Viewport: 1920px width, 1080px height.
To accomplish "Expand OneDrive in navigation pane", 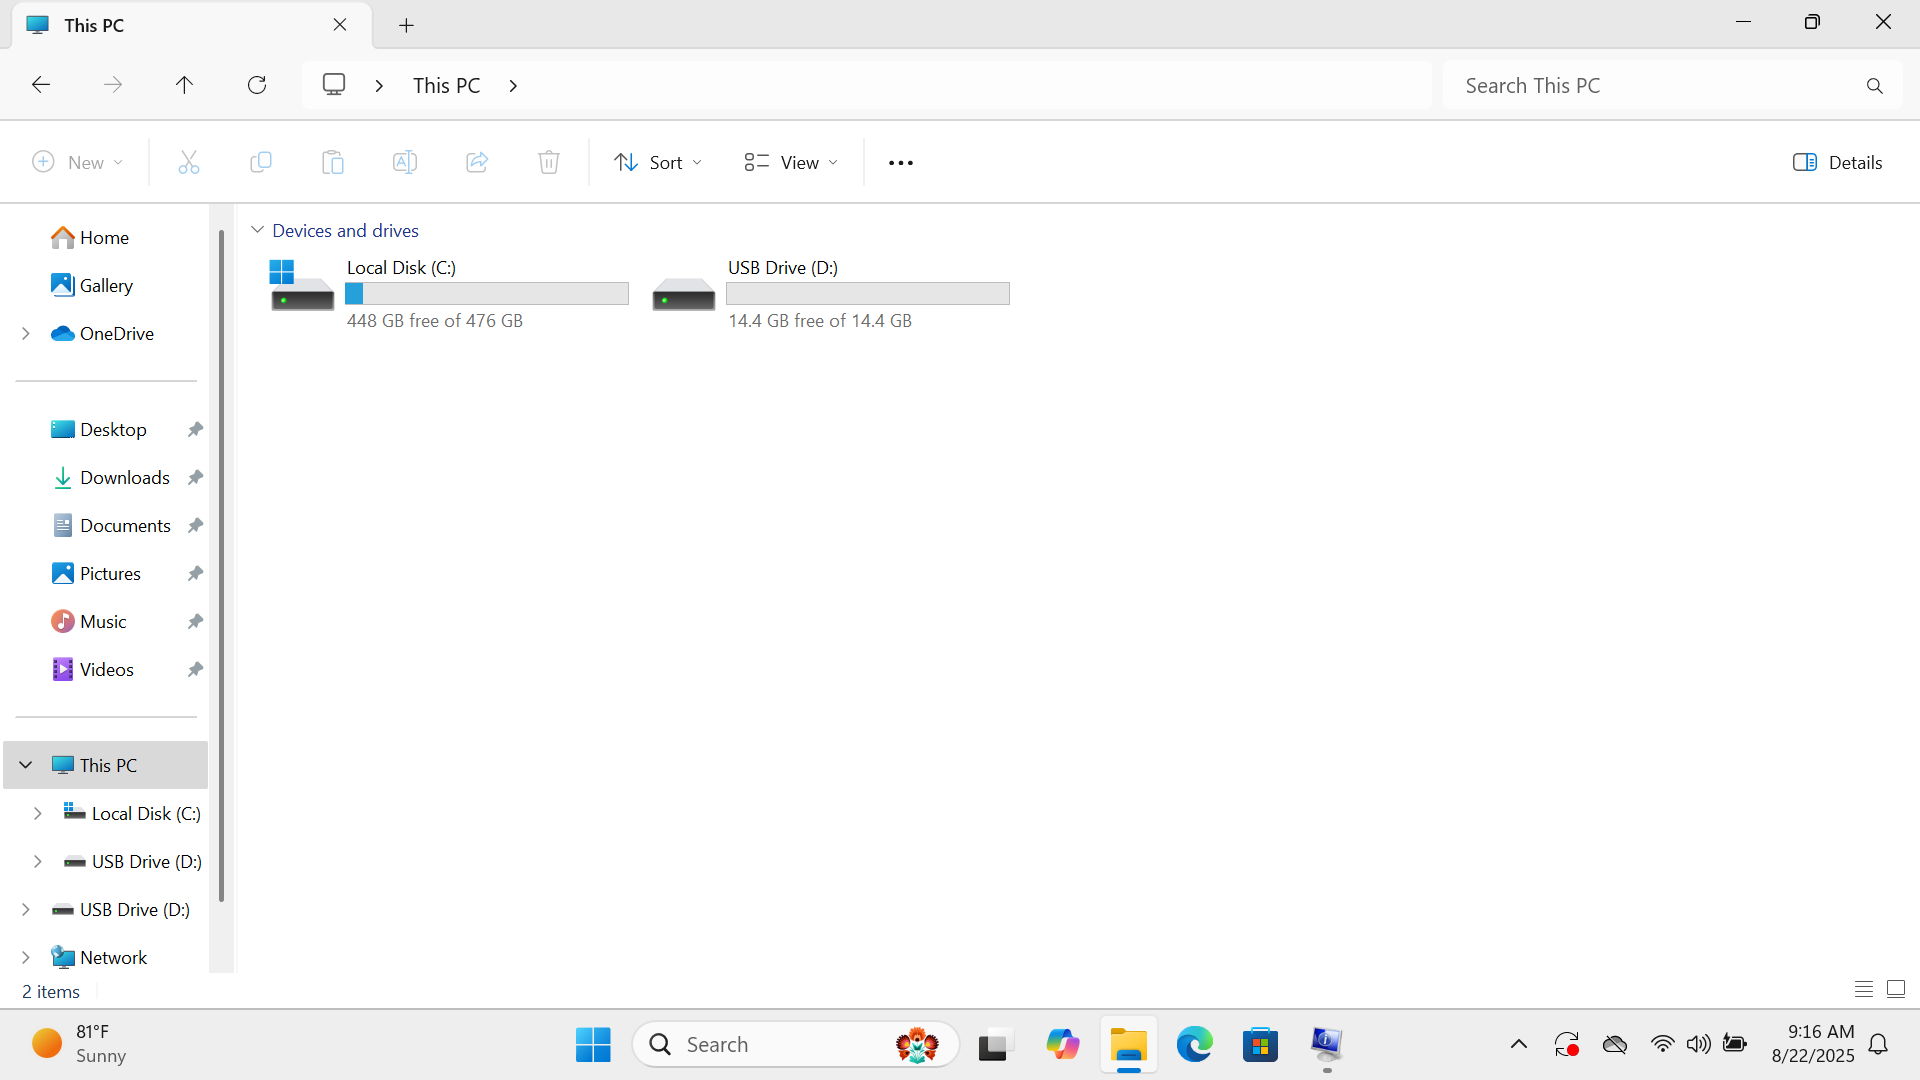I will pyautogui.click(x=26, y=333).
